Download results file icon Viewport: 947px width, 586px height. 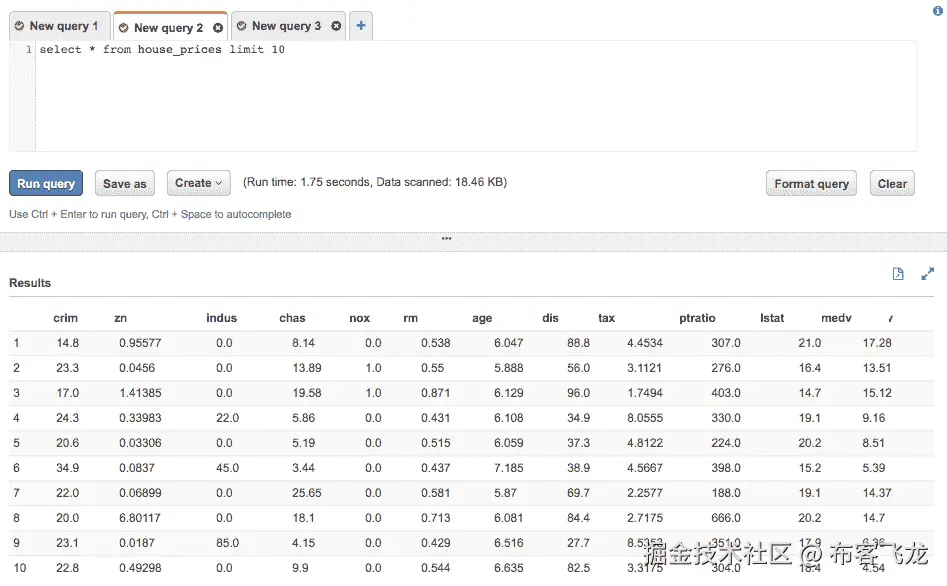coord(898,274)
